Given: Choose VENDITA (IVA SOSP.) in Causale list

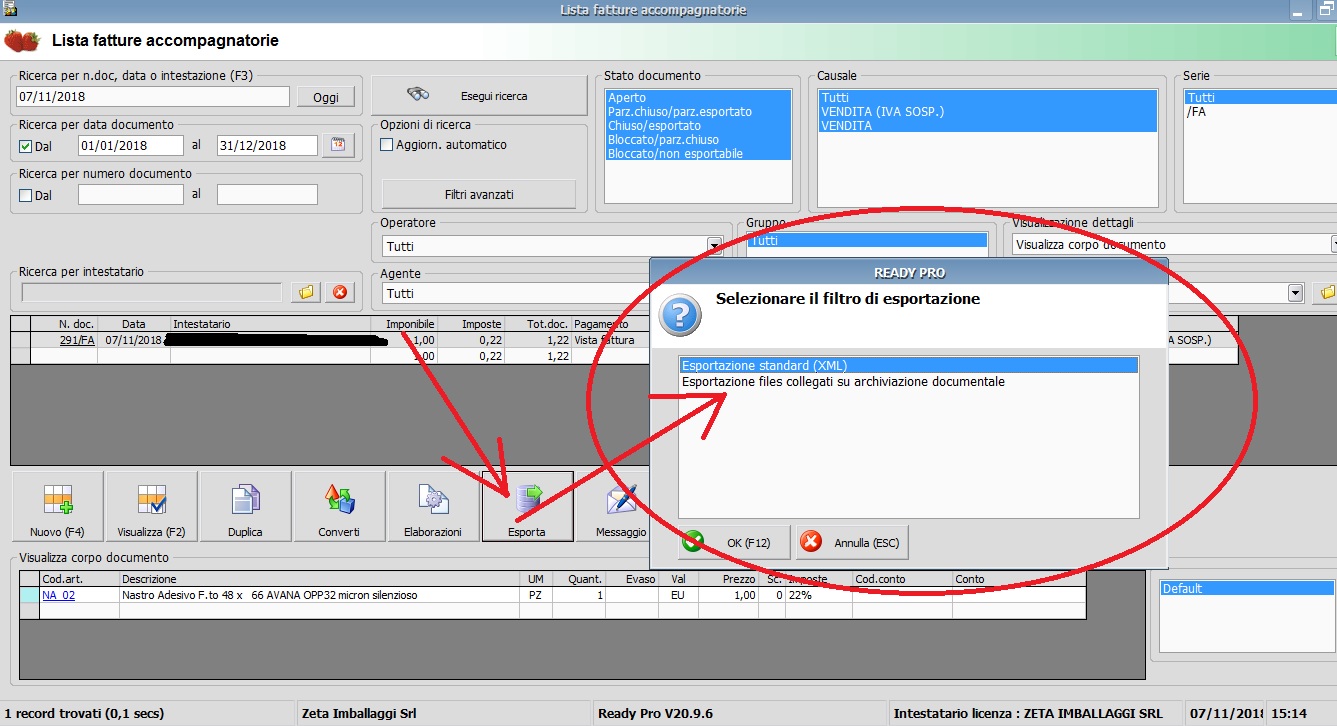Looking at the screenshot, I should click(987, 112).
